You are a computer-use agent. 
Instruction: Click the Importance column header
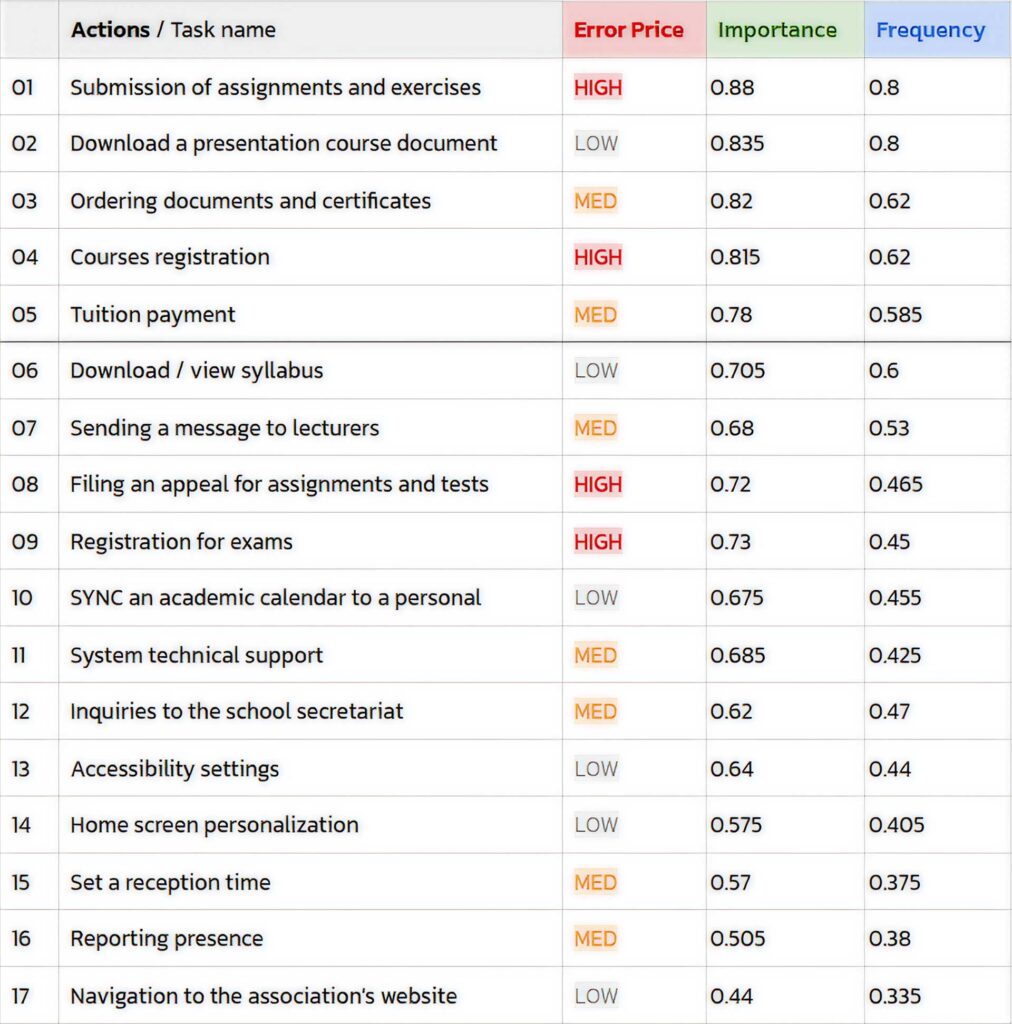point(776,30)
